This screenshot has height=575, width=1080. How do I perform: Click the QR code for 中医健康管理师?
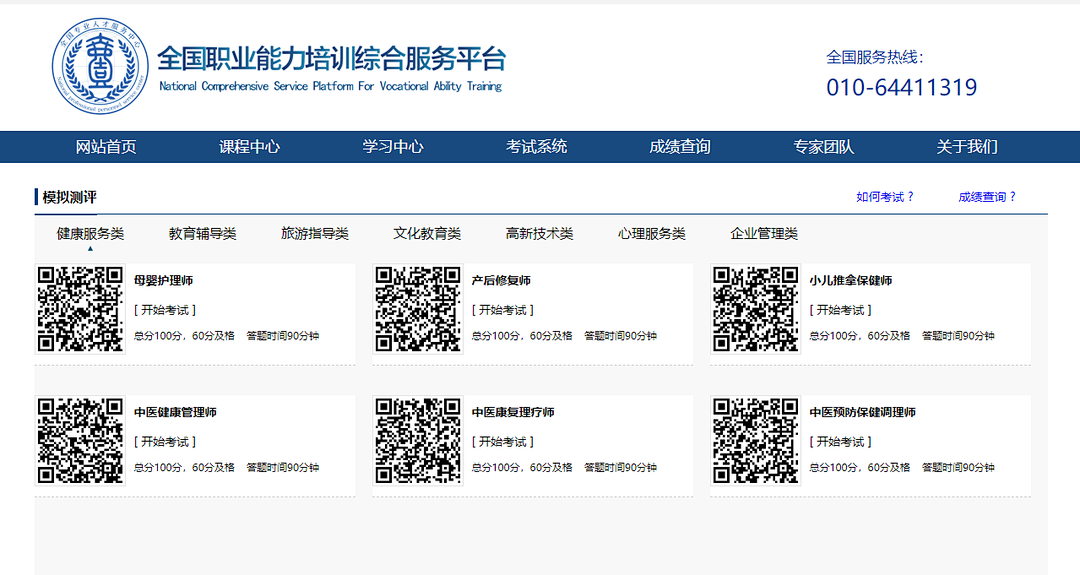pyautogui.click(x=81, y=441)
